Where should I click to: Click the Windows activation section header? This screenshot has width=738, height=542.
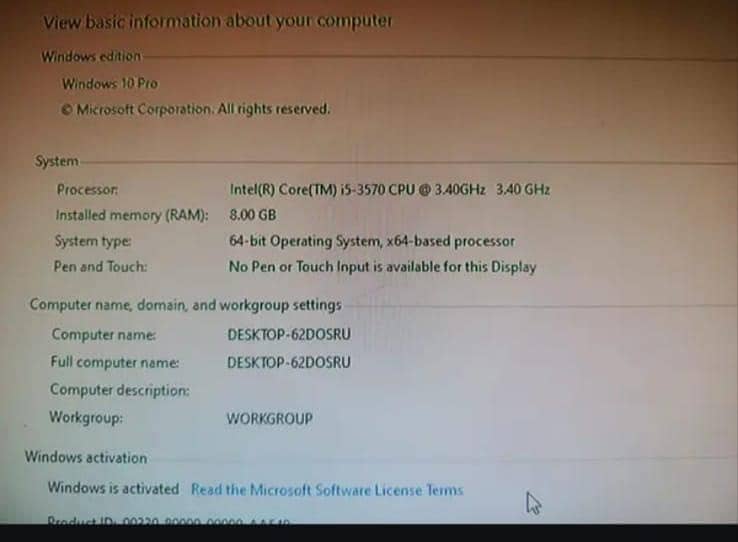(x=86, y=457)
